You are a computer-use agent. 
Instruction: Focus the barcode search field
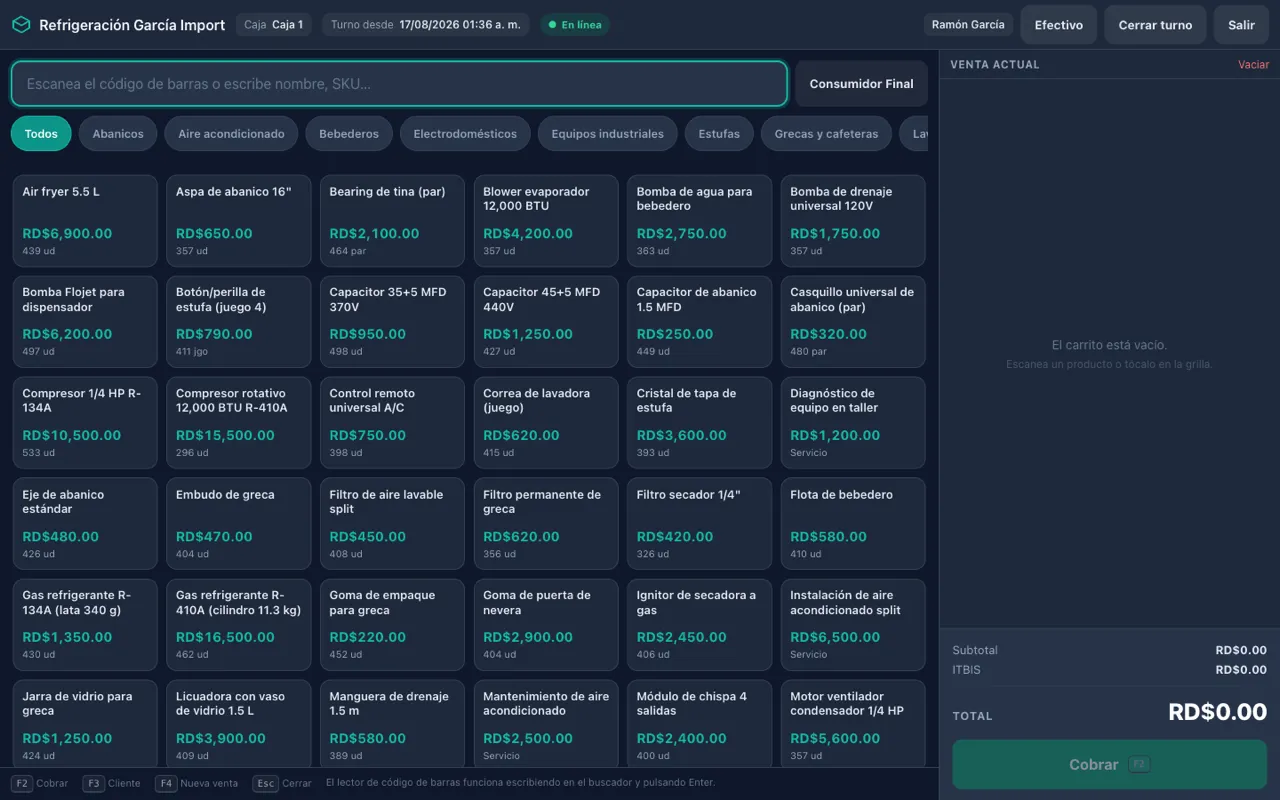click(399, 84)
